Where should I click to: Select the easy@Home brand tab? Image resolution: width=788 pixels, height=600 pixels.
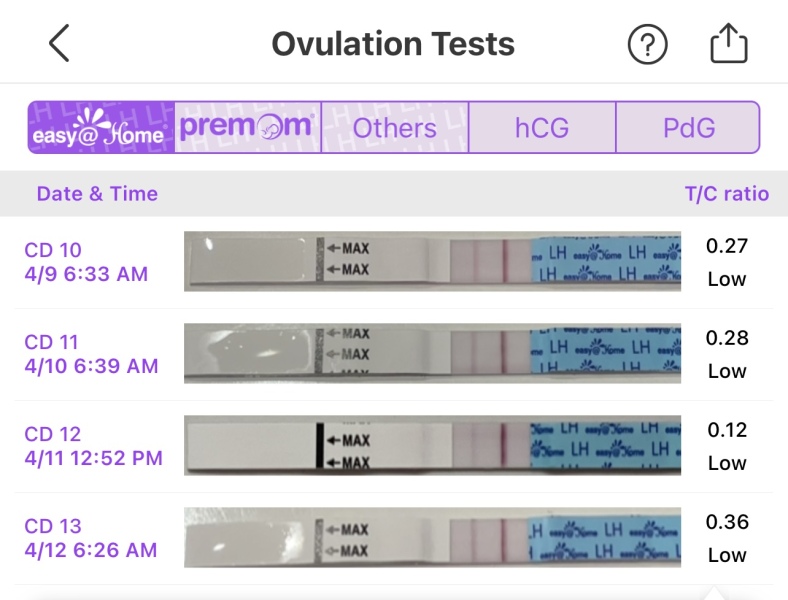pyautogui.click(x=101, y=127)
